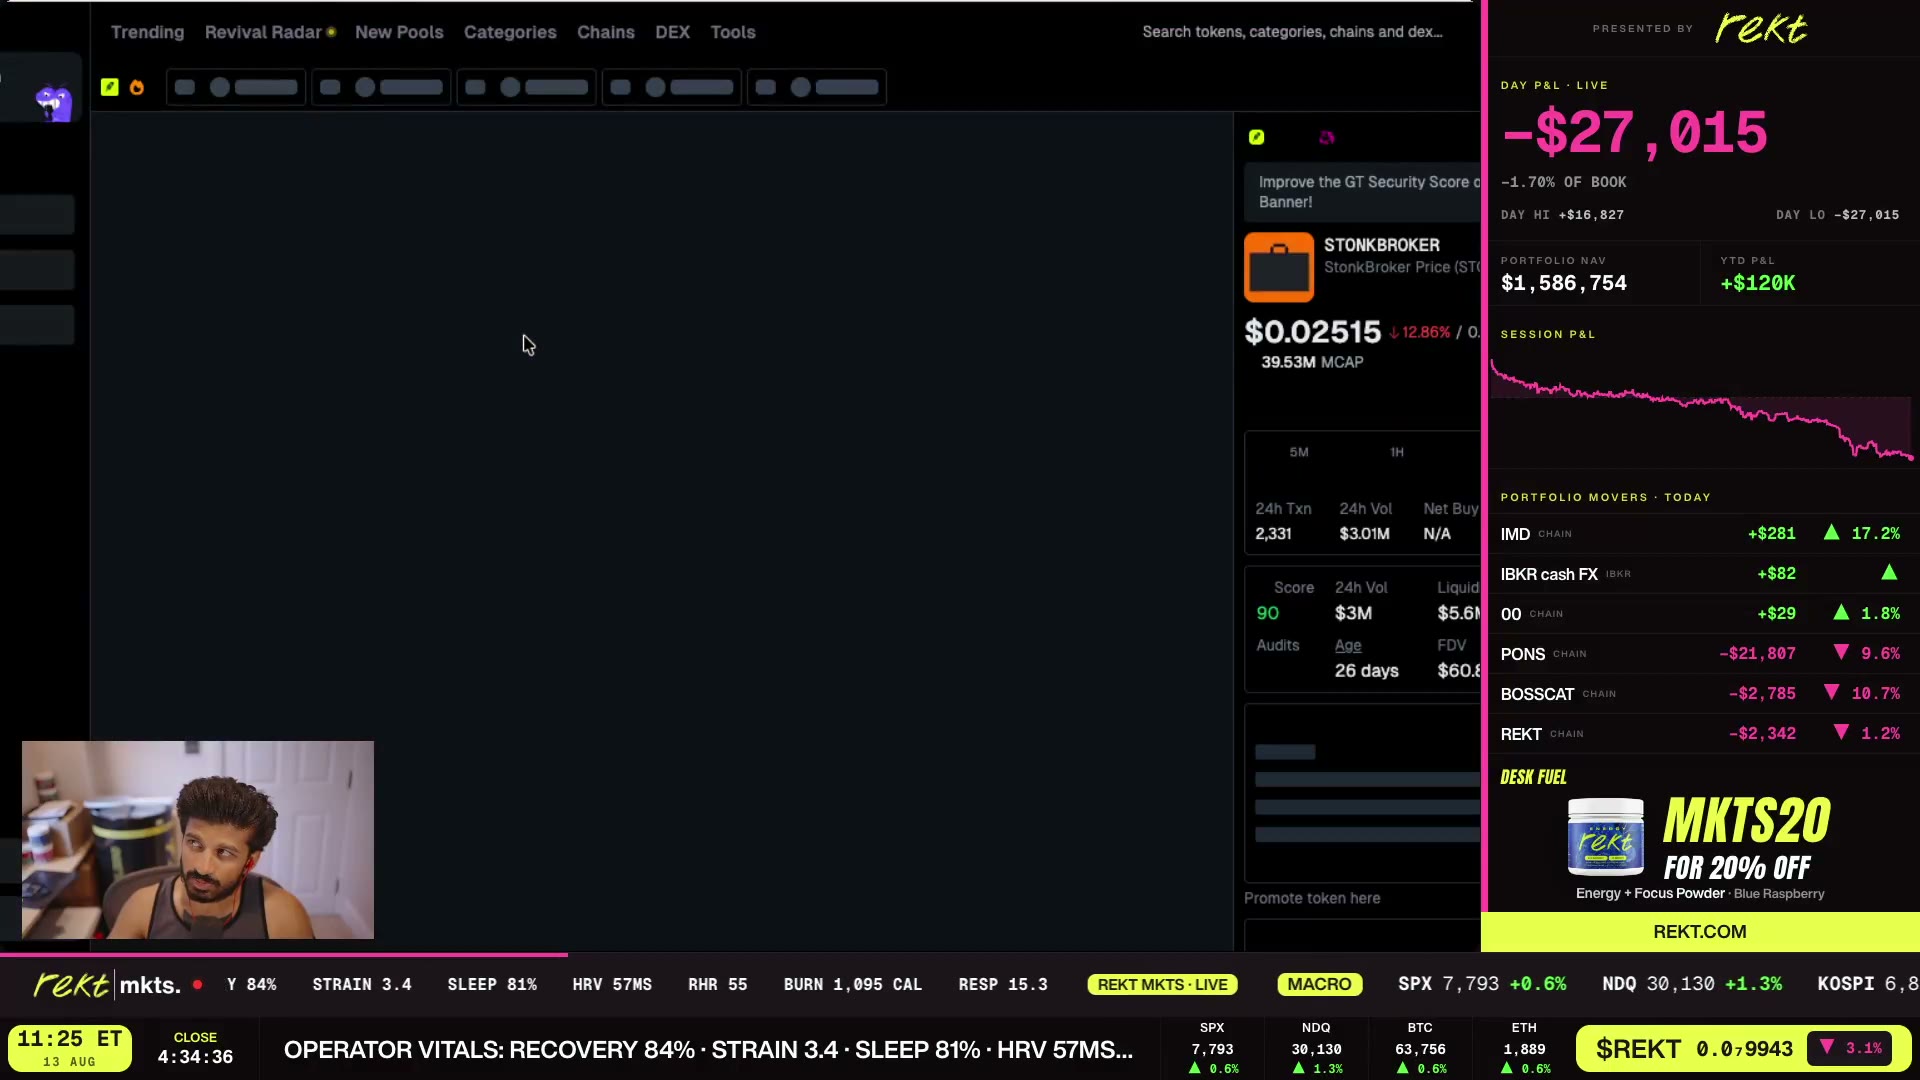Click the search tokens input field
The width and height of the screenshot is (1920, 1080).
coord(1292,32)
